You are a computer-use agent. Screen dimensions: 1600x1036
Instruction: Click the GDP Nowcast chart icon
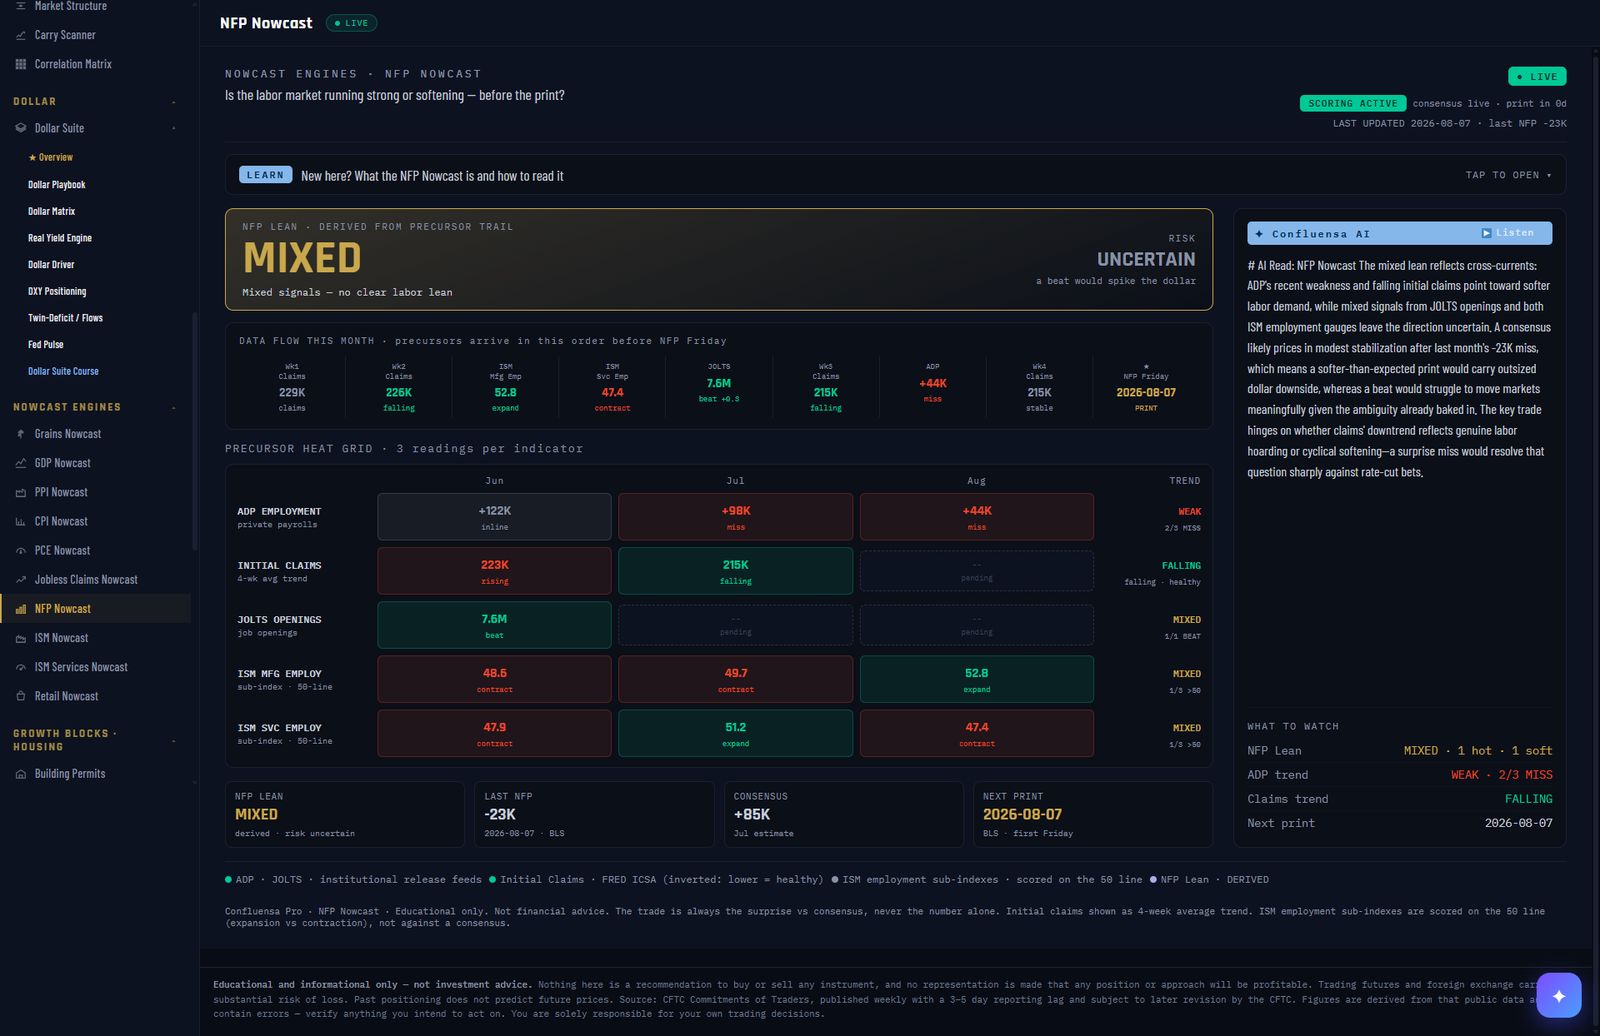(21, 463)
